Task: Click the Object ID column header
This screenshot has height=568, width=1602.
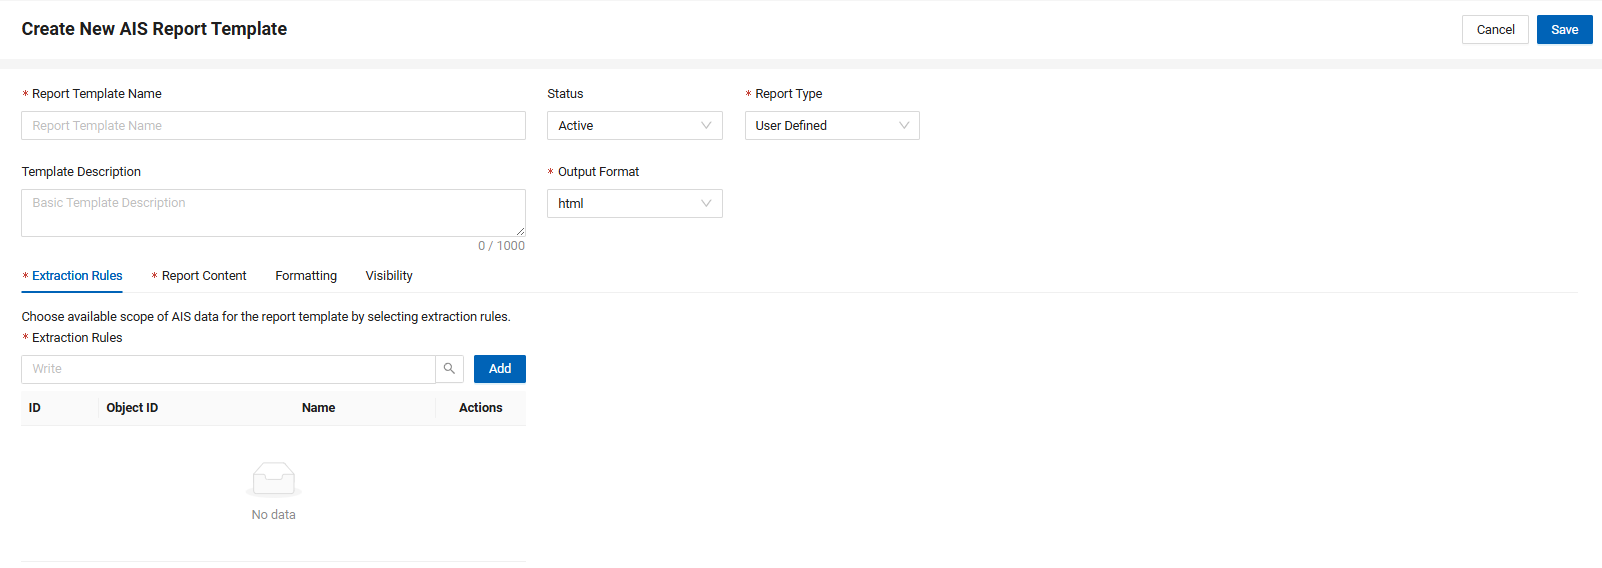Action: point(132,408)
